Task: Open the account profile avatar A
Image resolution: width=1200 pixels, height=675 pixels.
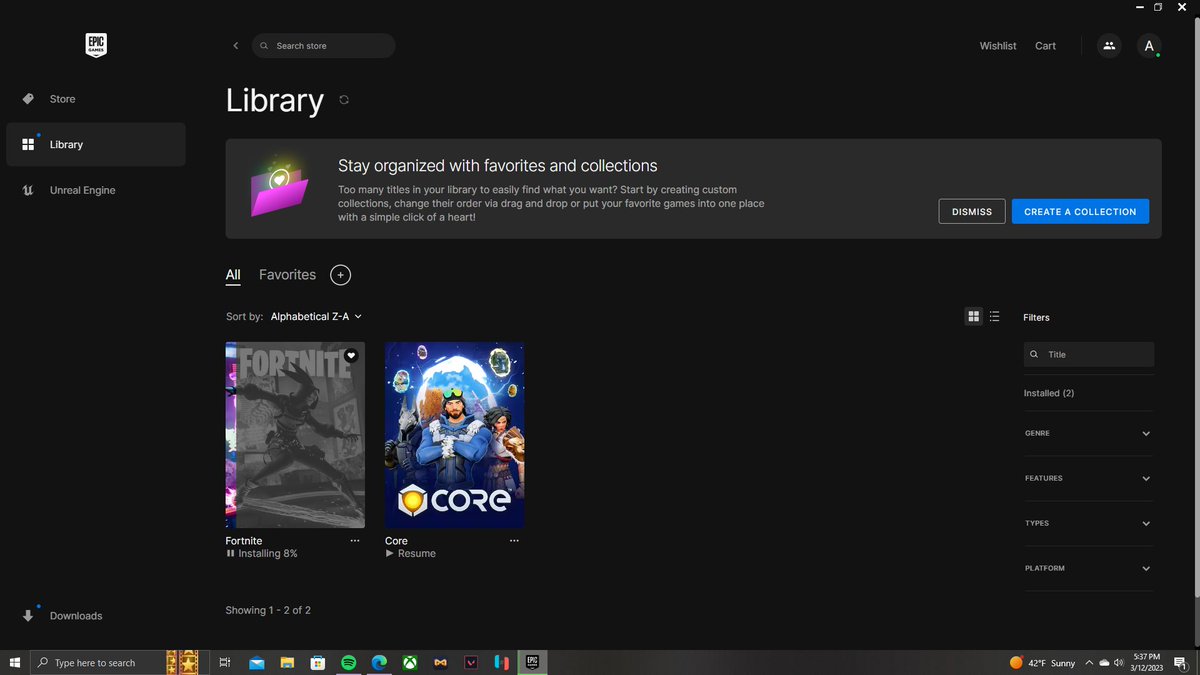Action: coord(1149,46)
